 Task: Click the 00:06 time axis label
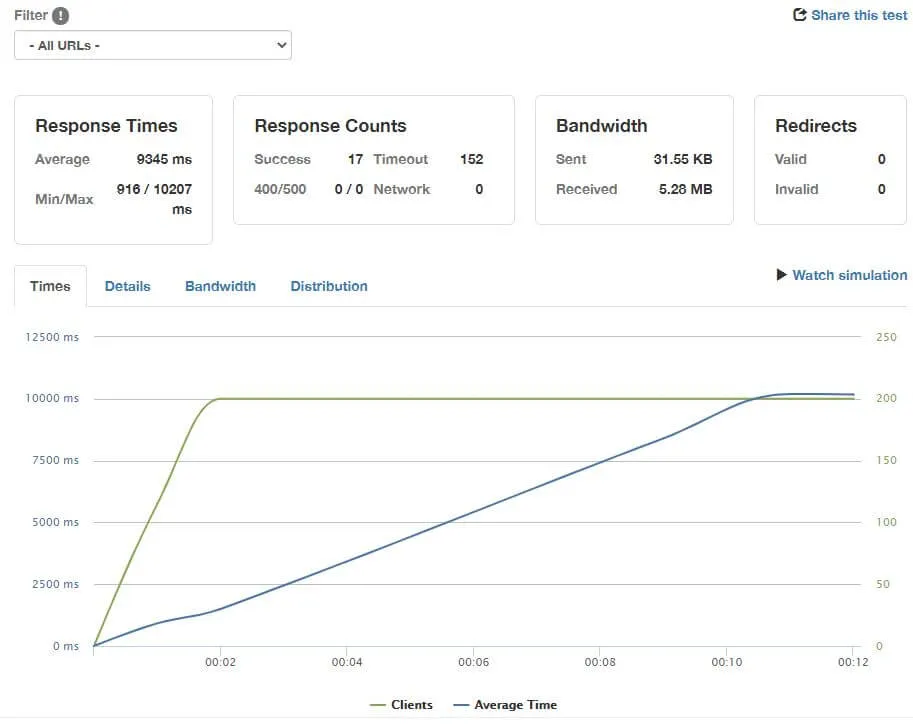coord(473,662)
